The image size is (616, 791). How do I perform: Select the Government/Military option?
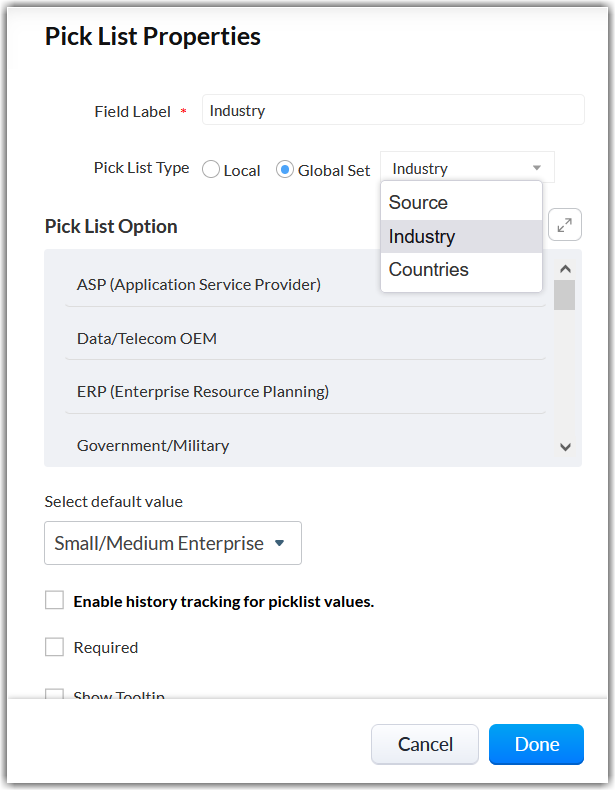[153, 445]
